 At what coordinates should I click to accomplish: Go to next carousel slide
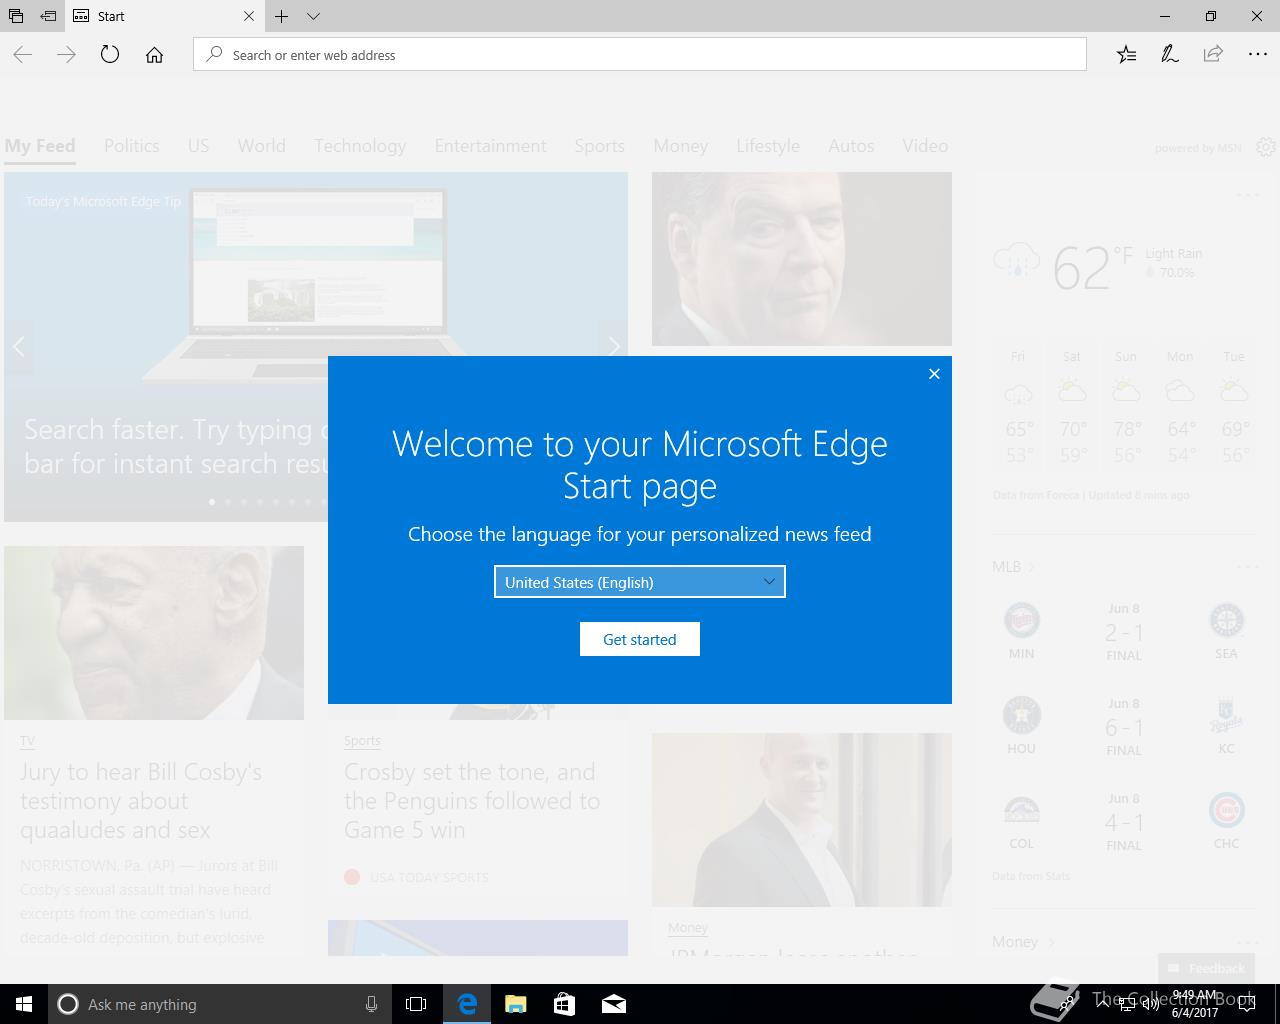(x=613, y=346)
